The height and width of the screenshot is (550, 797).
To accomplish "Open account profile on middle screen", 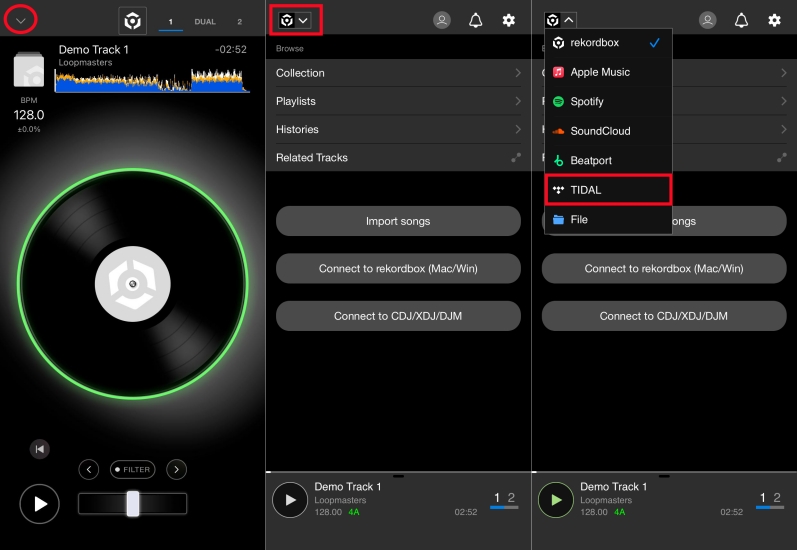I will click(x=442, y=20).
